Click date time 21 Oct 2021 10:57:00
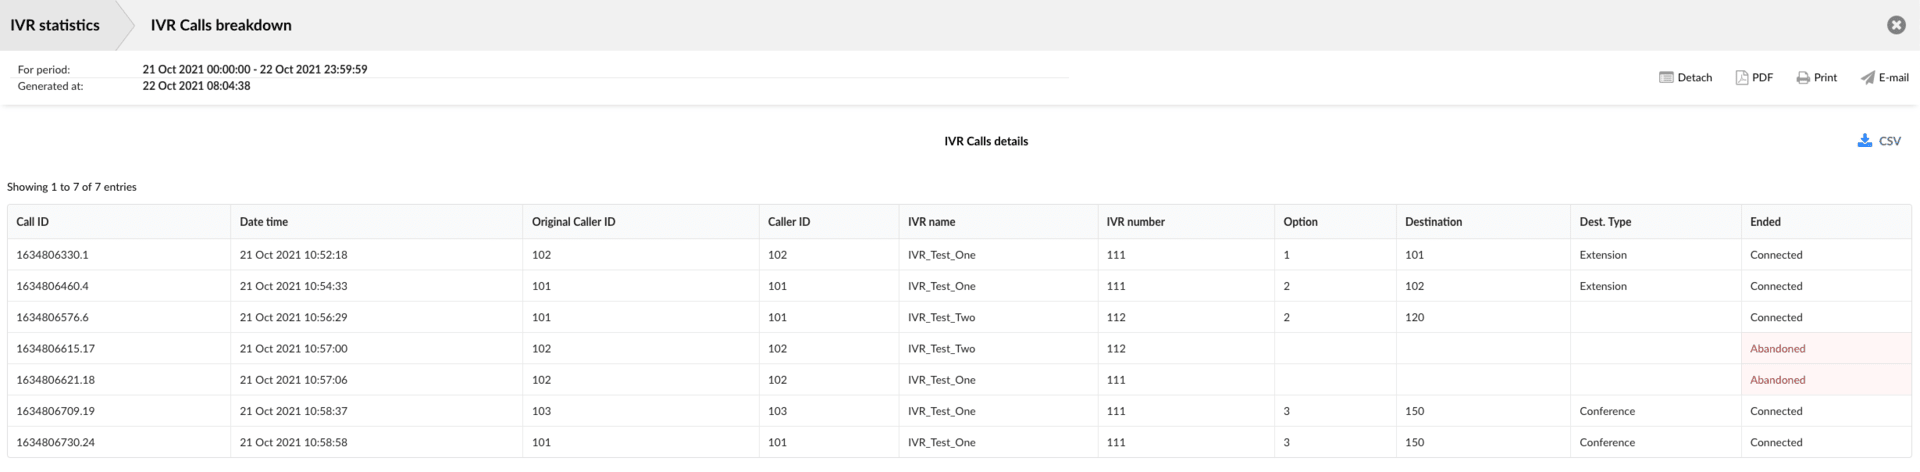The width and height of the screenshot is (1920, 472). [294, 349]
